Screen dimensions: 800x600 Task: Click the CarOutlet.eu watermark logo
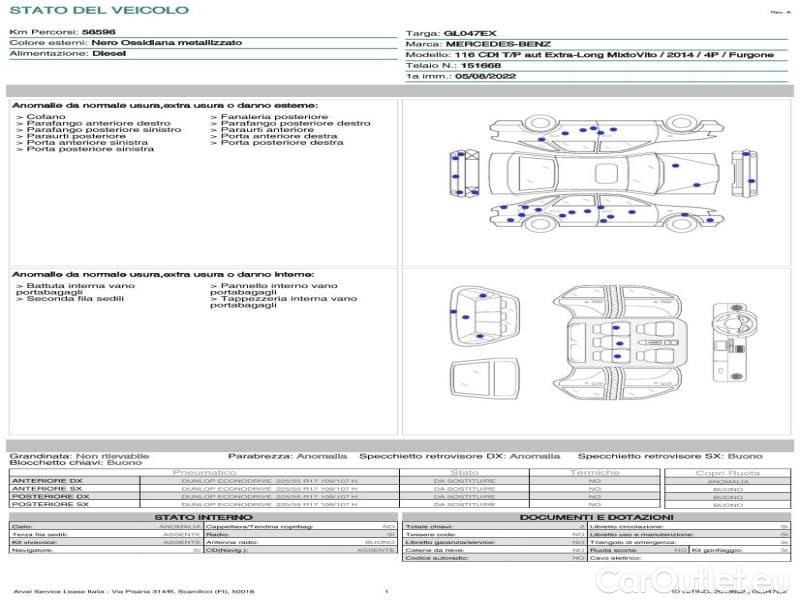[x=718, y=579]
